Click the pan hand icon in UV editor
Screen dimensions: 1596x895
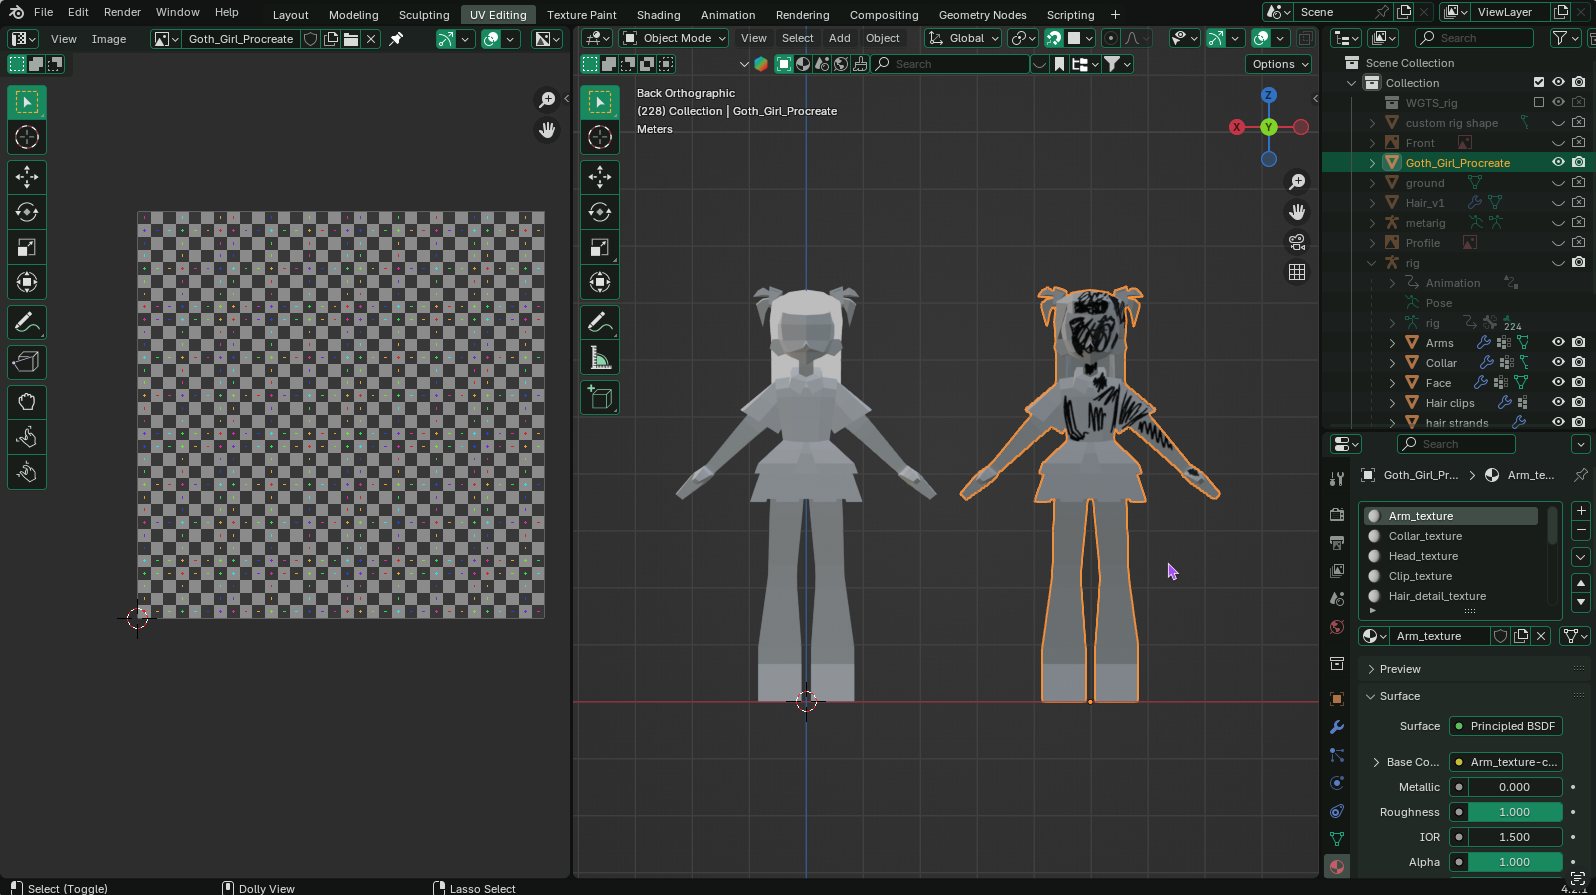pyautogui.click(x=547, y=130)
